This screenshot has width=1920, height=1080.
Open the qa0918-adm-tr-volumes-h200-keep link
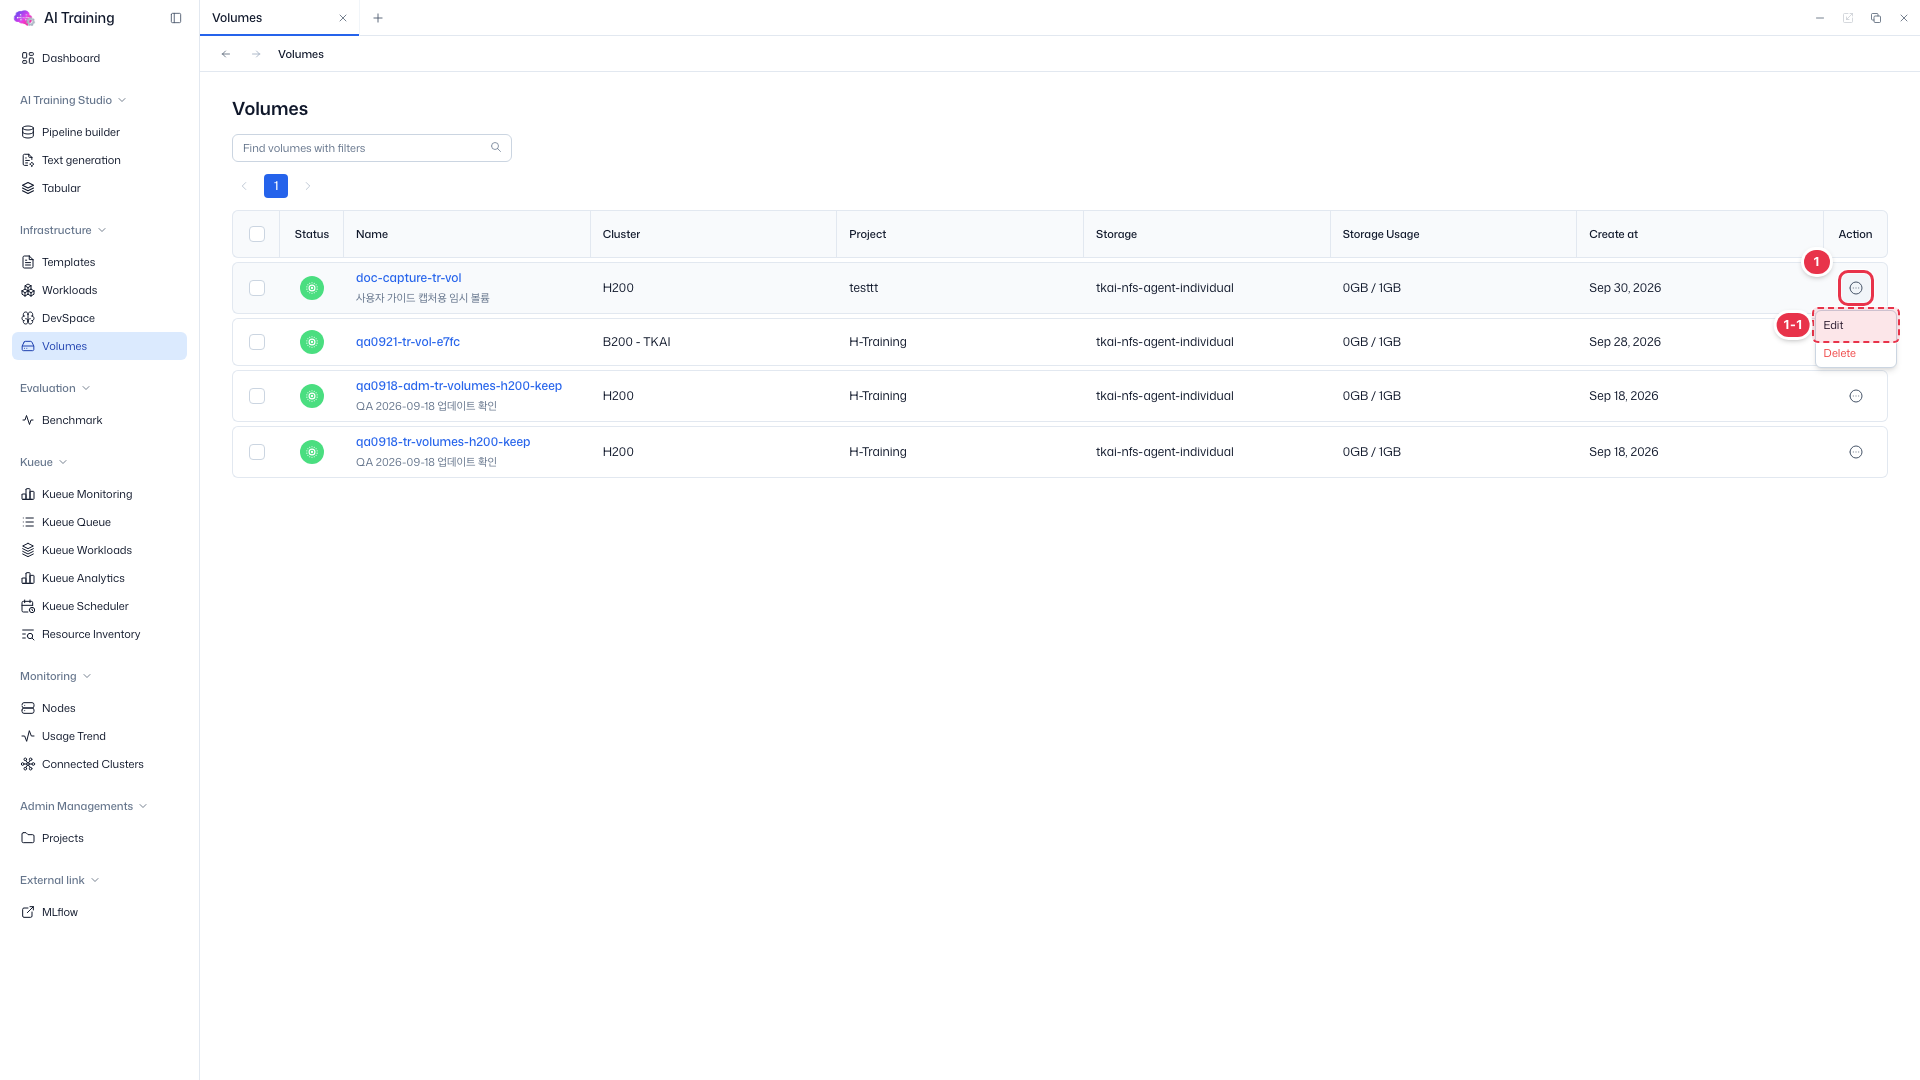click(459, 386)
